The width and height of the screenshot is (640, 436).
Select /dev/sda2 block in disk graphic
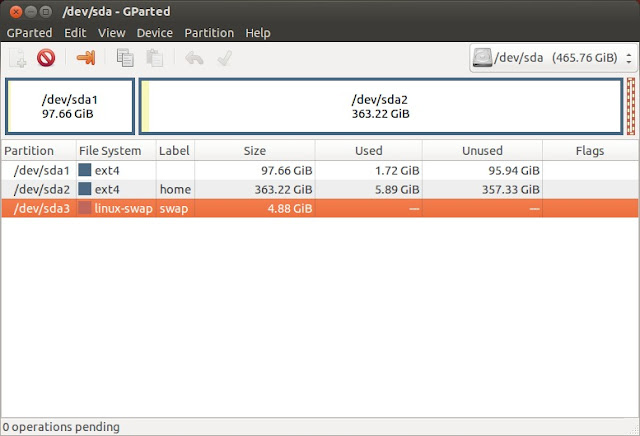point(381,106)
